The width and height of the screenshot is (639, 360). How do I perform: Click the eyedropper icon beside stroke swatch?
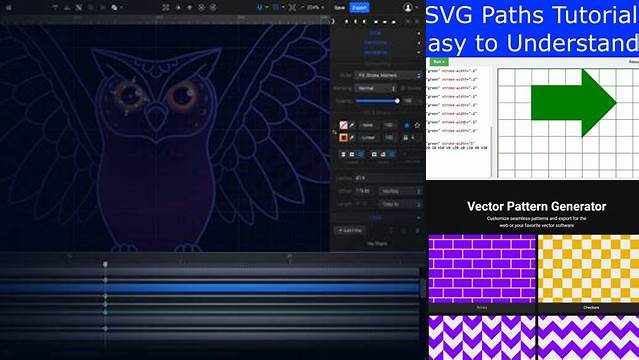click(352, 138)
